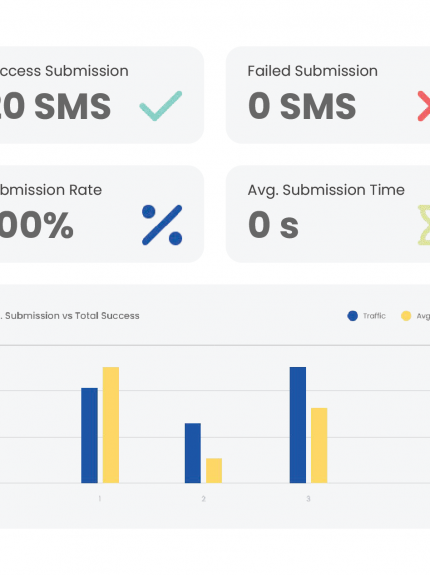Viewport: 430px width, 575px height.
Task: Click the x-axis label 2
Action: pos(203,499)
